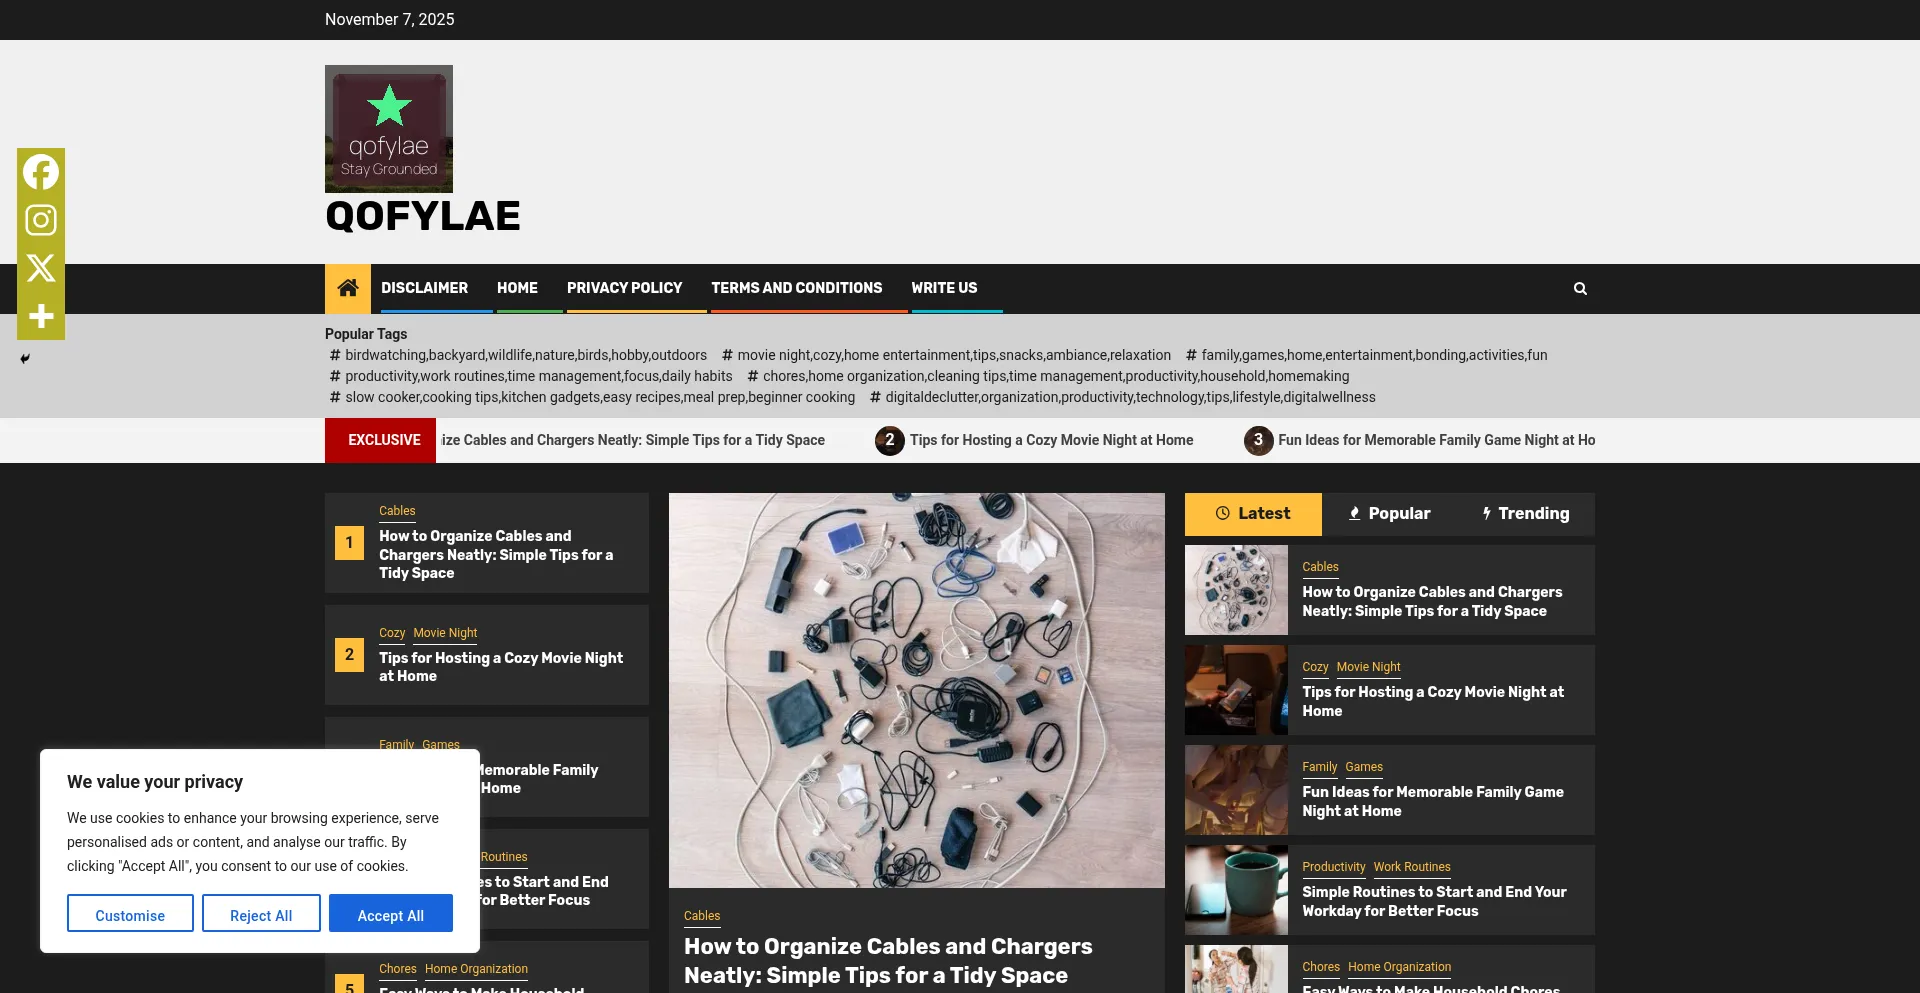Open Latest list cozy movie night title

(x=1433, y=702)
